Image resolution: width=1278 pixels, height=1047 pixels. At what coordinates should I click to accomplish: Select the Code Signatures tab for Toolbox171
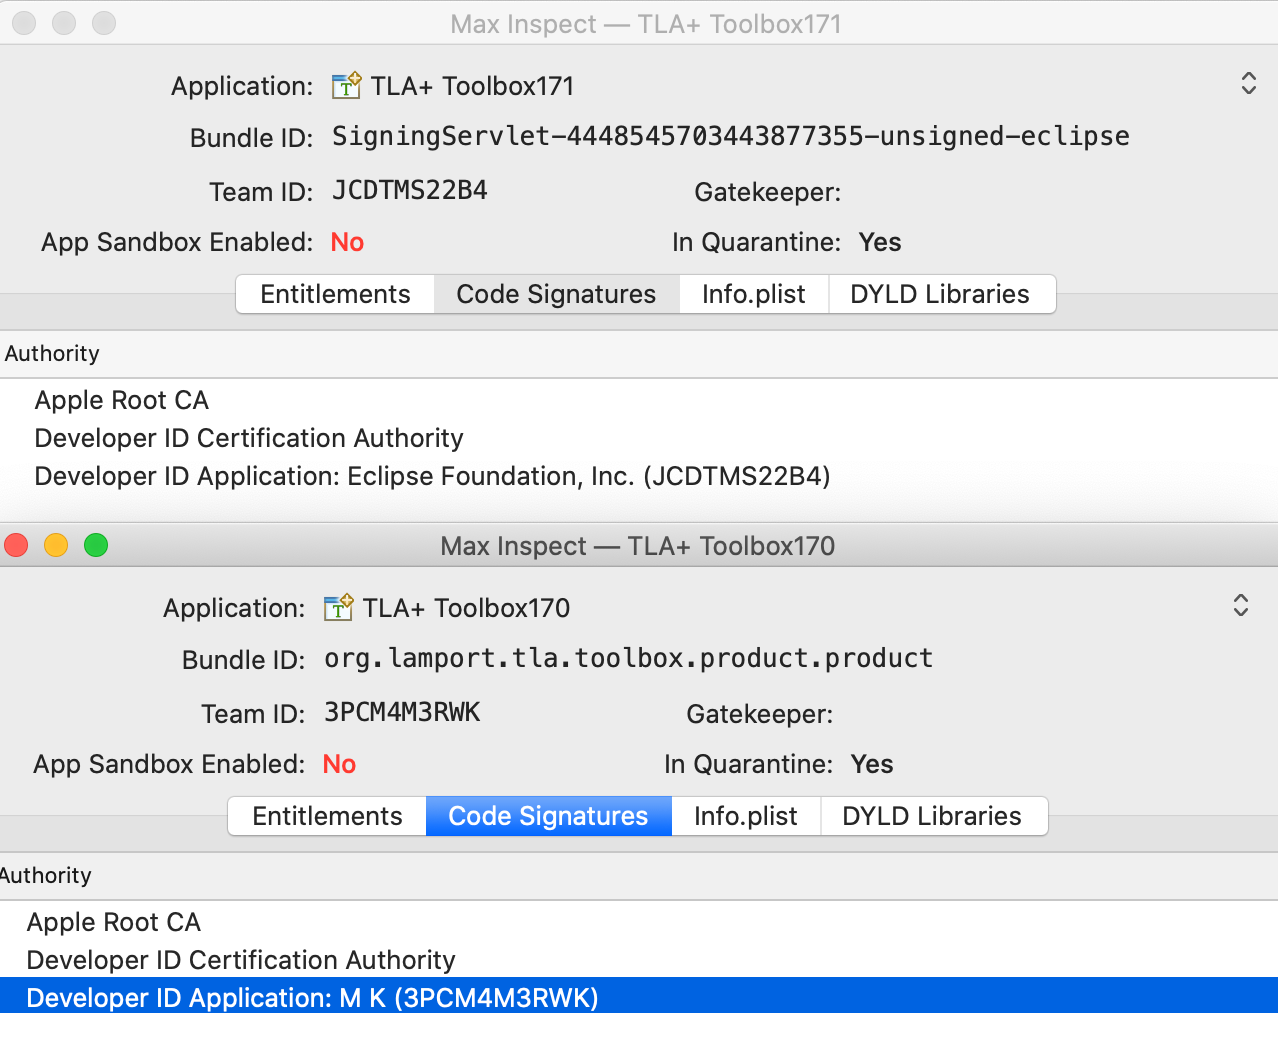tap(555, 294)
